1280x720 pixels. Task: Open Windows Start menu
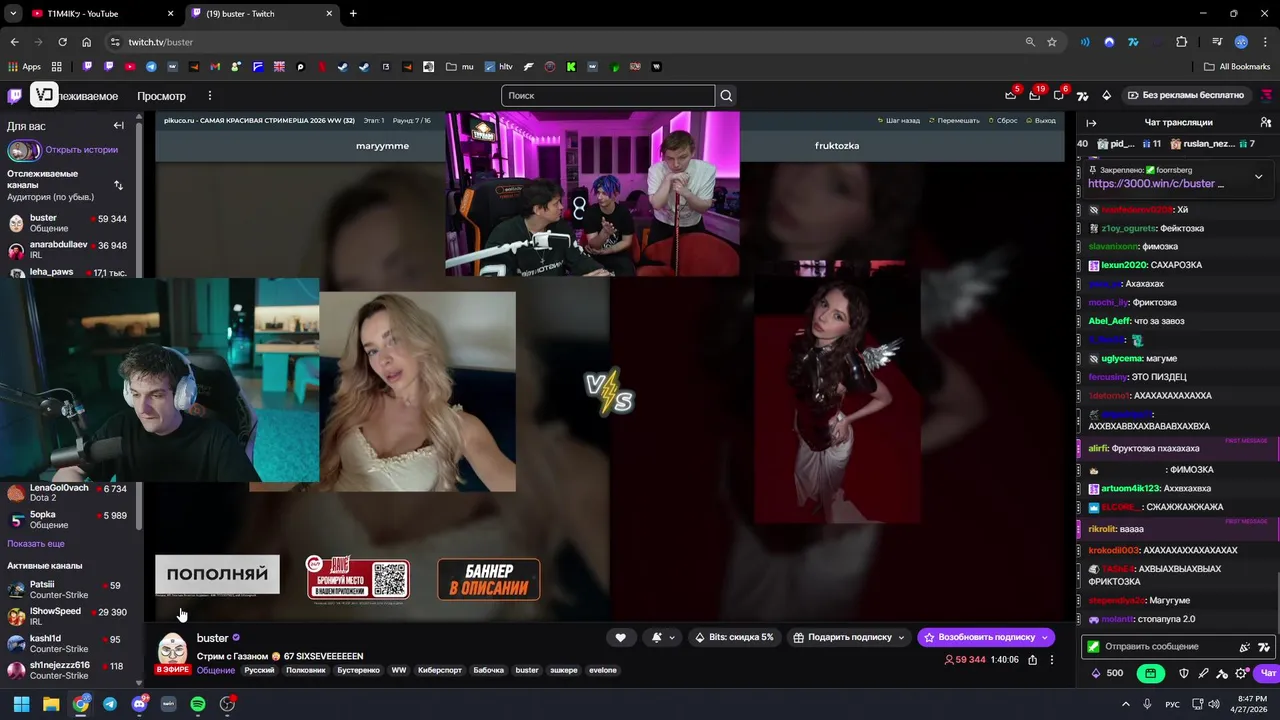[21, 704]
